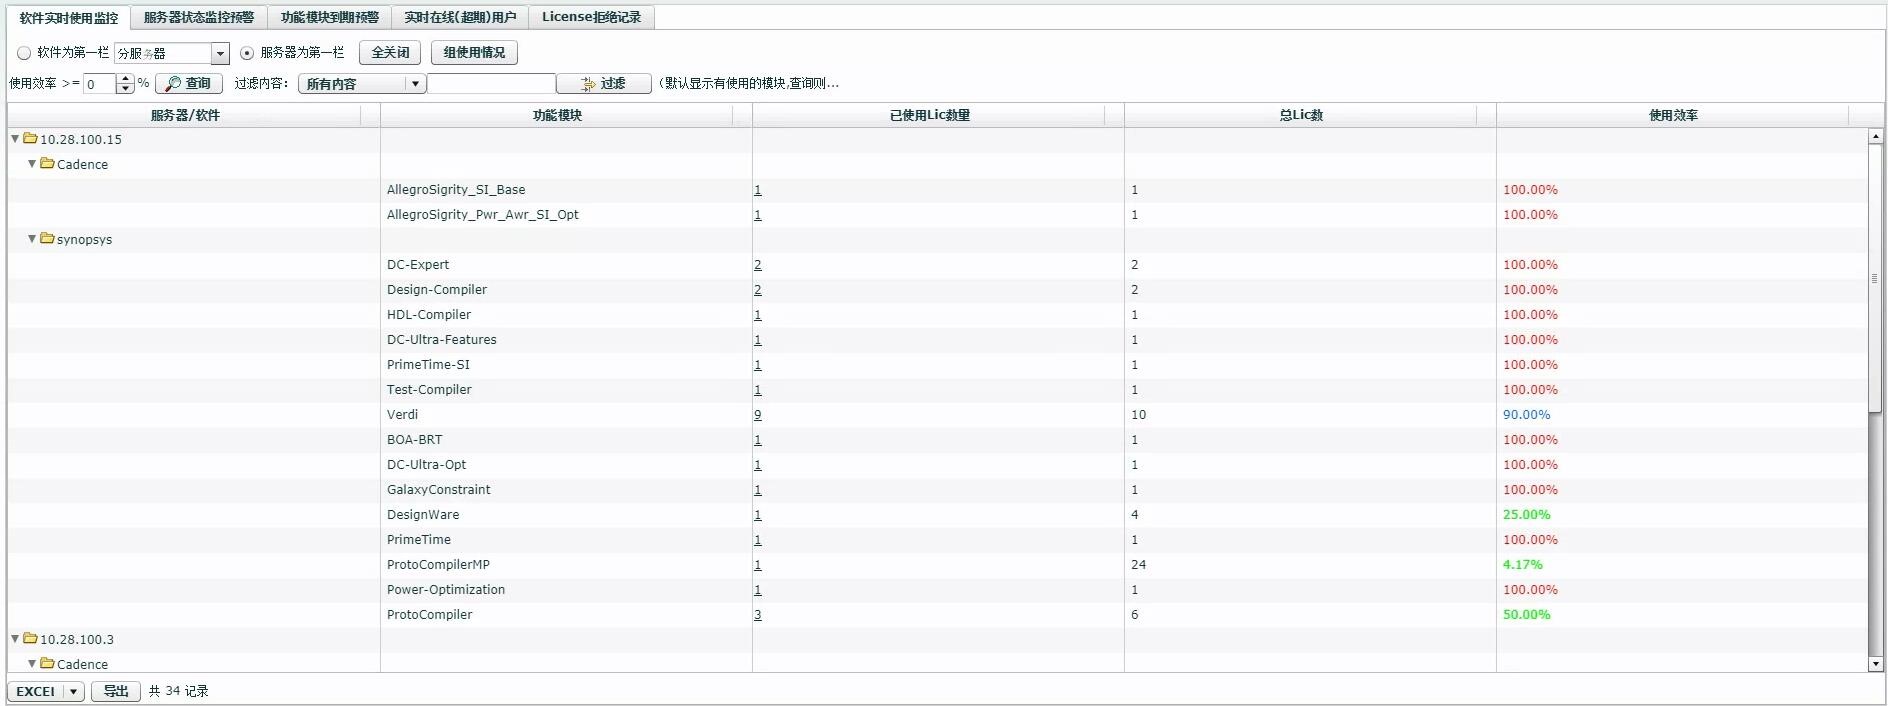Click the 90.00% efficiency value for Verdi

coord(1526,415)
